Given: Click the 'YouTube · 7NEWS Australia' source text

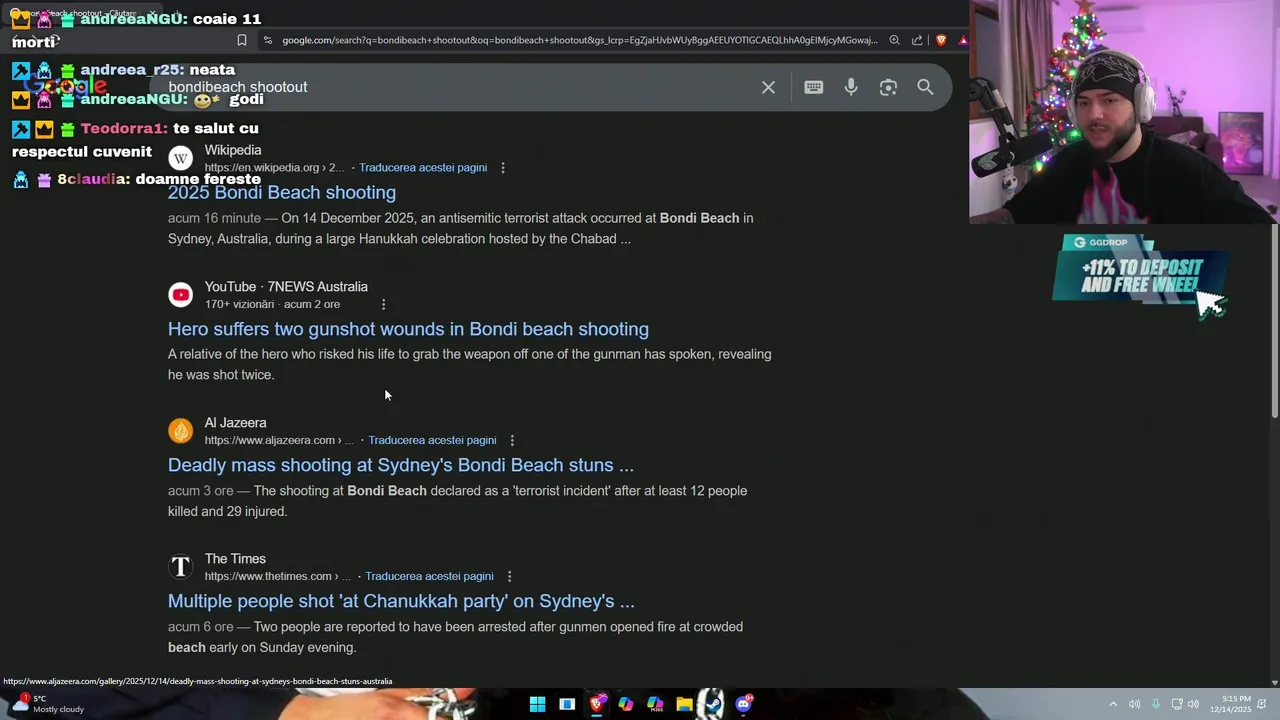Looking at the screenshot, I should pyautogui.click(x=286, y=287).
